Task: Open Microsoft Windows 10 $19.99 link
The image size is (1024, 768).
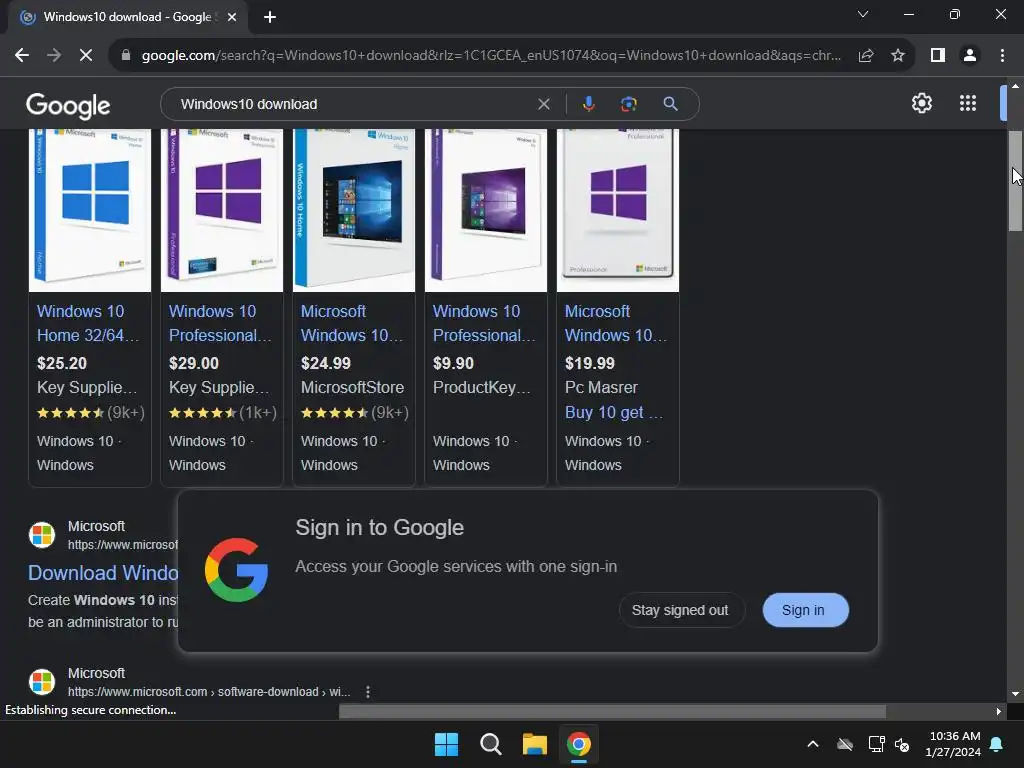Action: 616,323
